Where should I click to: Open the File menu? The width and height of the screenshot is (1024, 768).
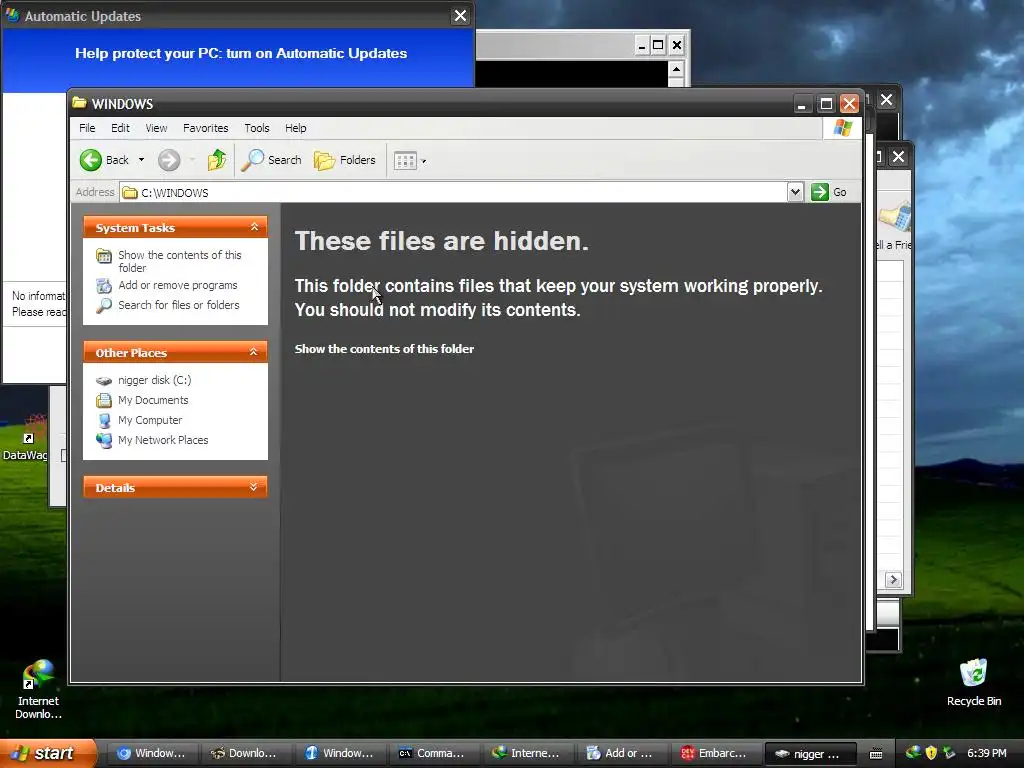87,128
